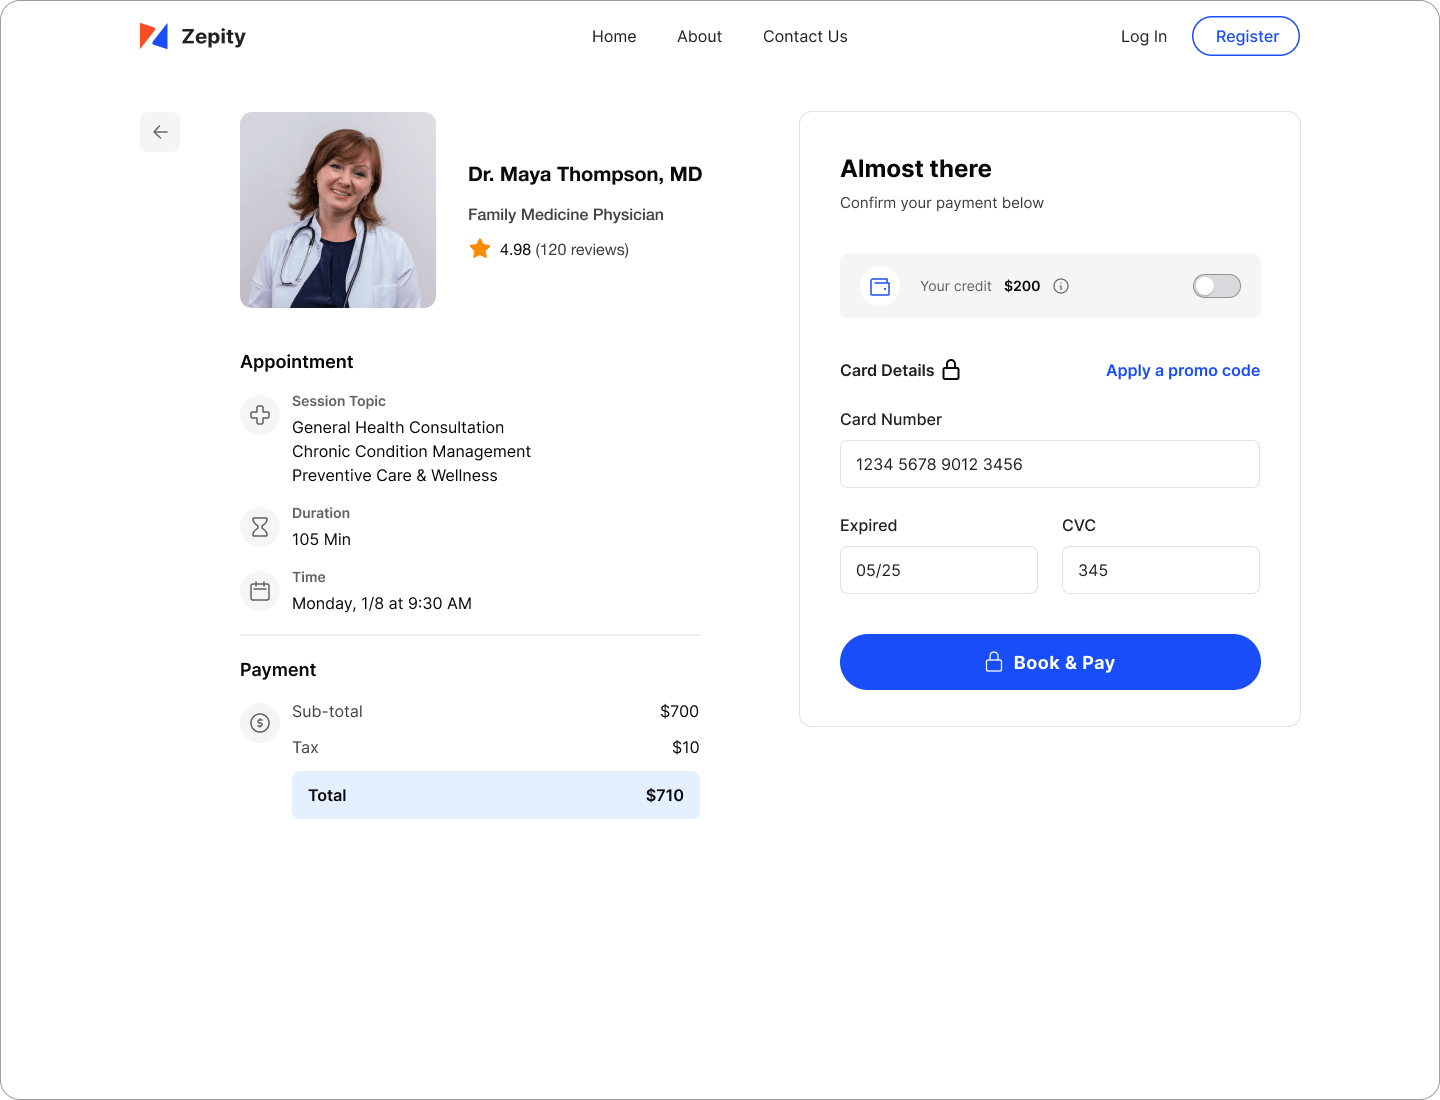The width and height of the screenshot is (1440, 1100).
Task: Click the medical cross Session Topic icon
Action: [x=260, y=415]
